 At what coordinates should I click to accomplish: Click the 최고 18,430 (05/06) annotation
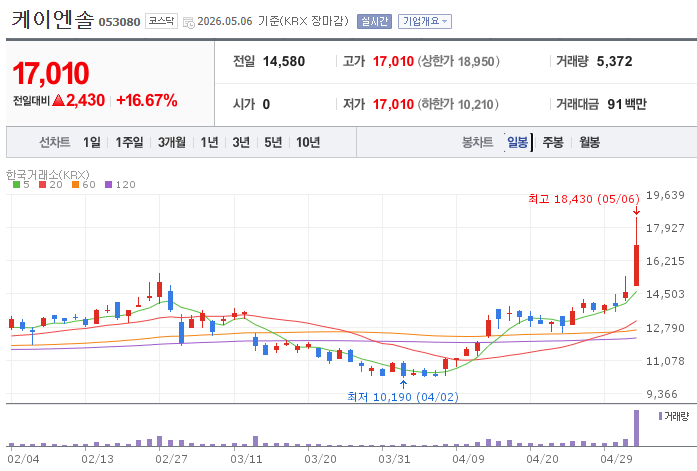[584, 199]
